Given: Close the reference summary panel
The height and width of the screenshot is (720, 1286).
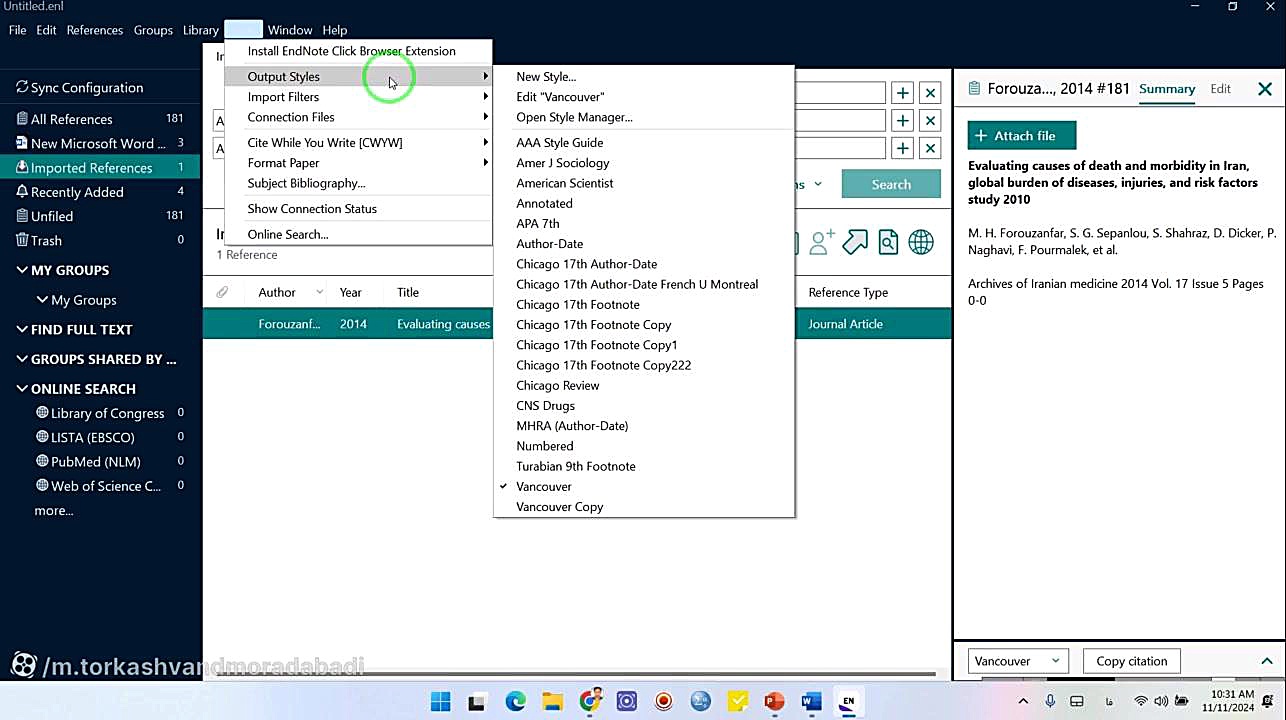Looking at the screenshot, I should [1265, 89].
